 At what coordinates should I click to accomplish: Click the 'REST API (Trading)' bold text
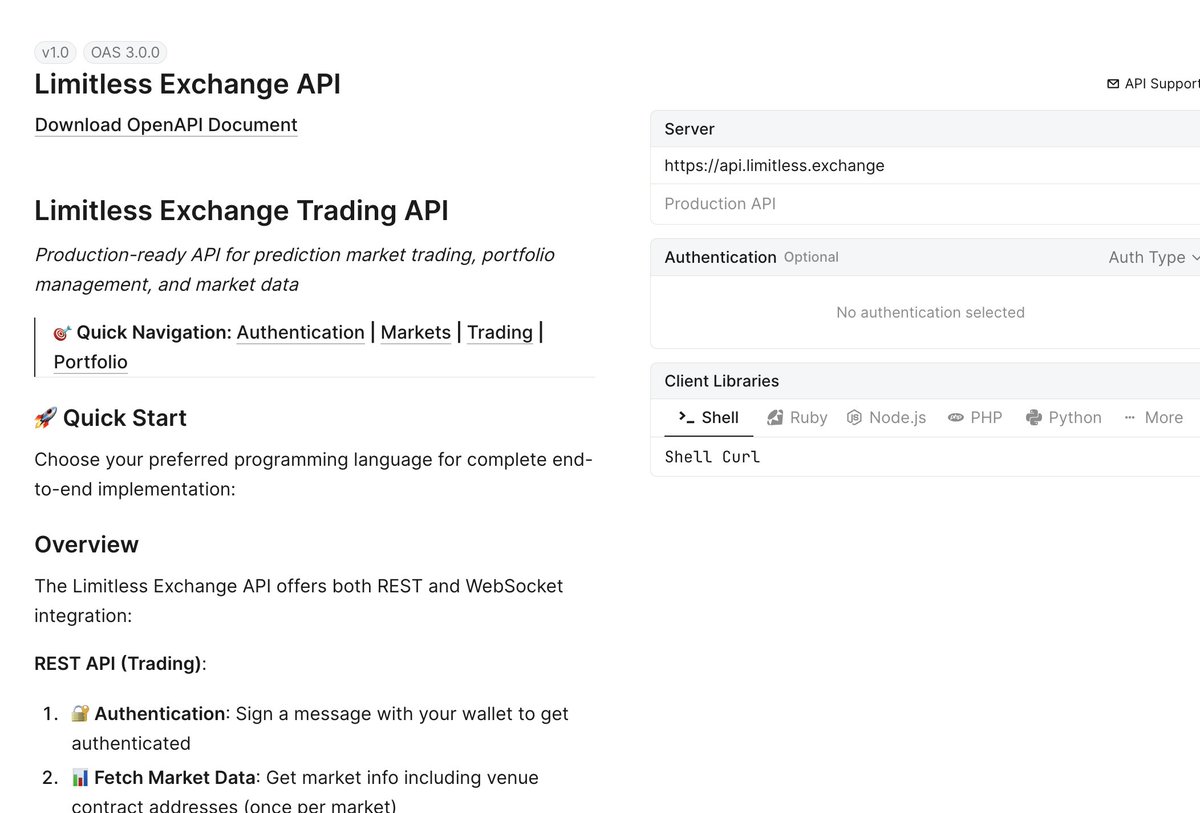click(x=118, y=664)
